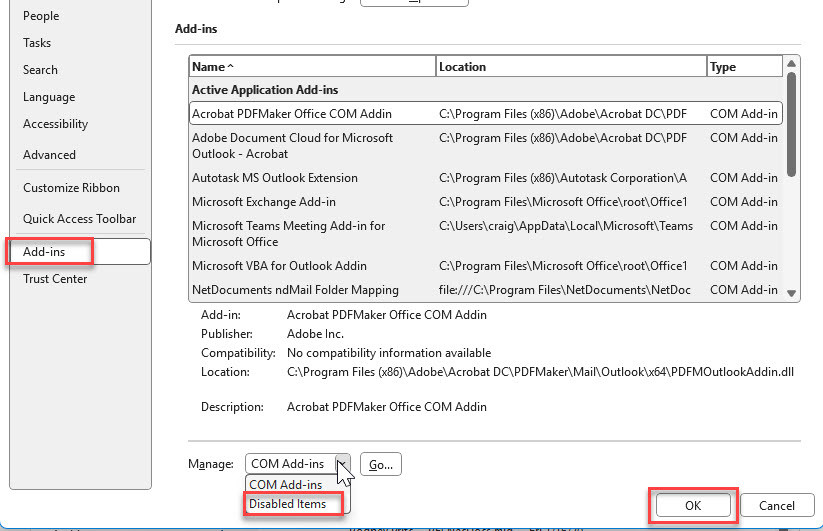Open the Language options page
This screenshot has height=531, width=823.
tap(49, 97)
